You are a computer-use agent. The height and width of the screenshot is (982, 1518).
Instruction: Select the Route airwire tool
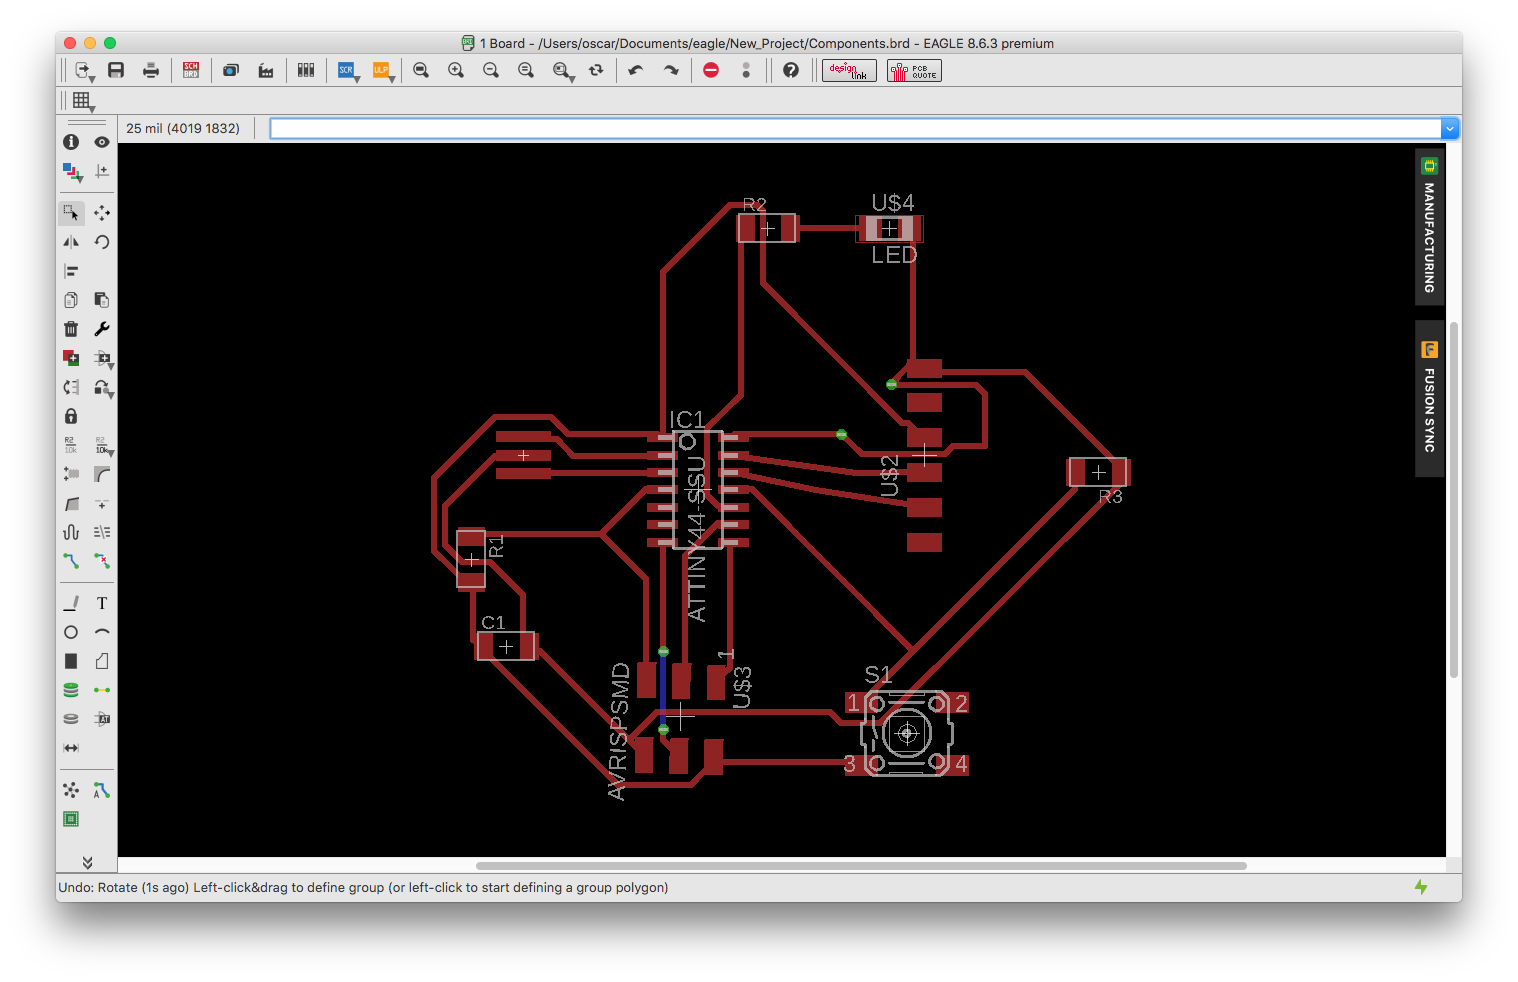[x=71, y=561]
